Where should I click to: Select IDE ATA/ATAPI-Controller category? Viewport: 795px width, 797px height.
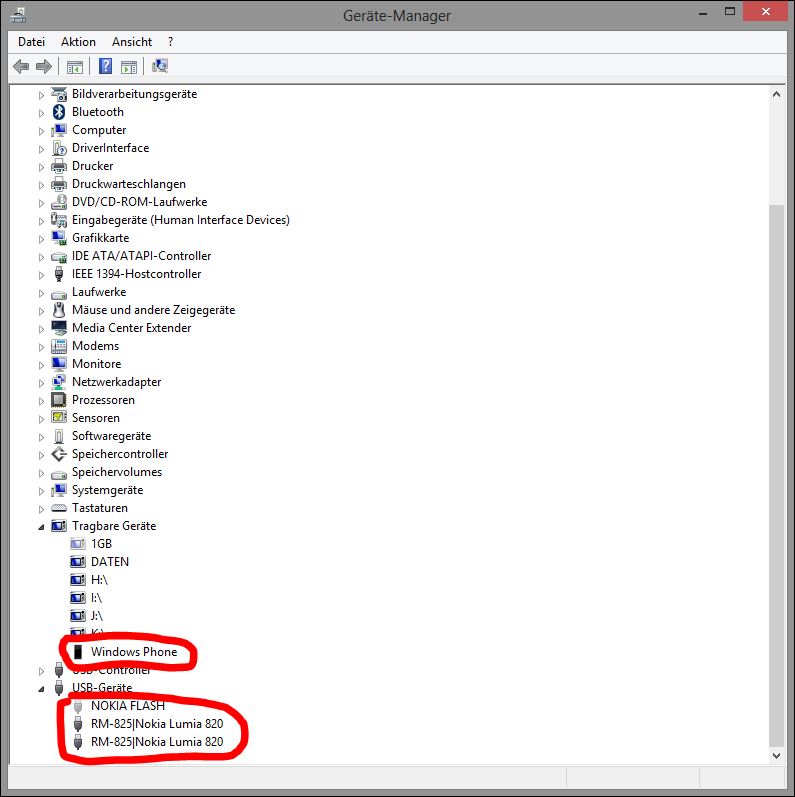click(x=141, y=256)
